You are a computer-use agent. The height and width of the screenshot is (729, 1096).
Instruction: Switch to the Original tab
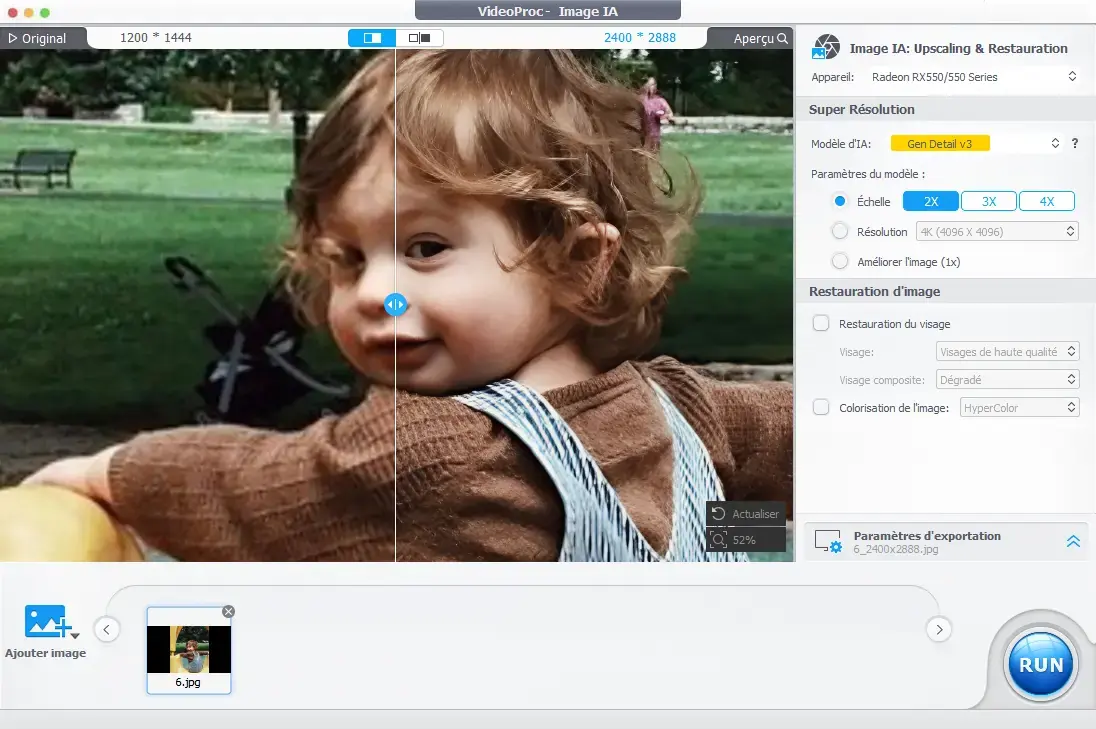click(40, 38)
